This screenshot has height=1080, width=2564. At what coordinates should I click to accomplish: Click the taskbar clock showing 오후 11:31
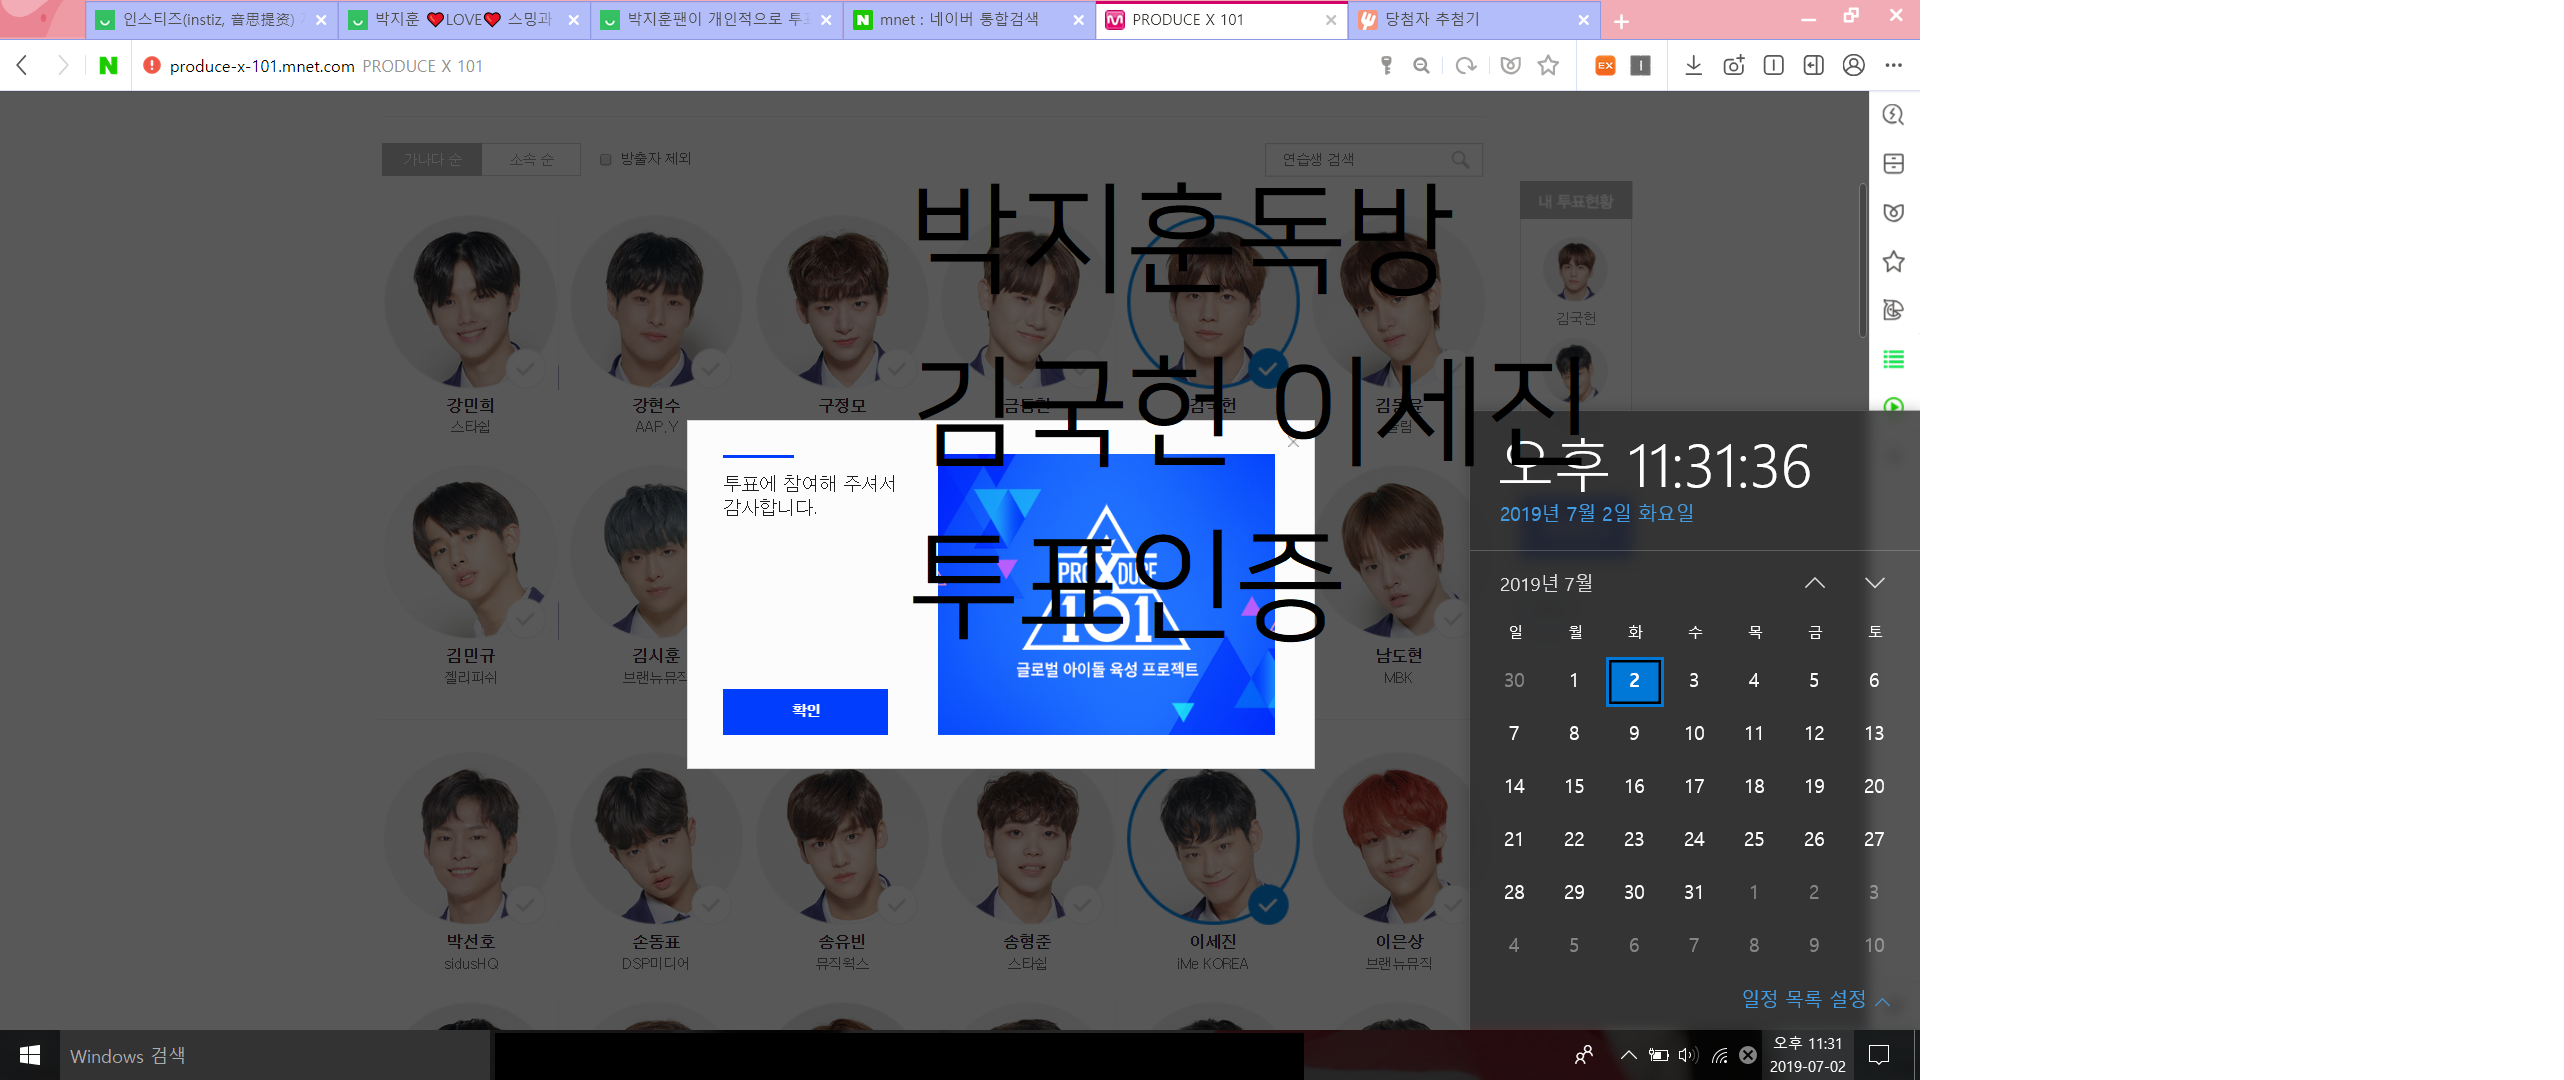[1807, 1055]
